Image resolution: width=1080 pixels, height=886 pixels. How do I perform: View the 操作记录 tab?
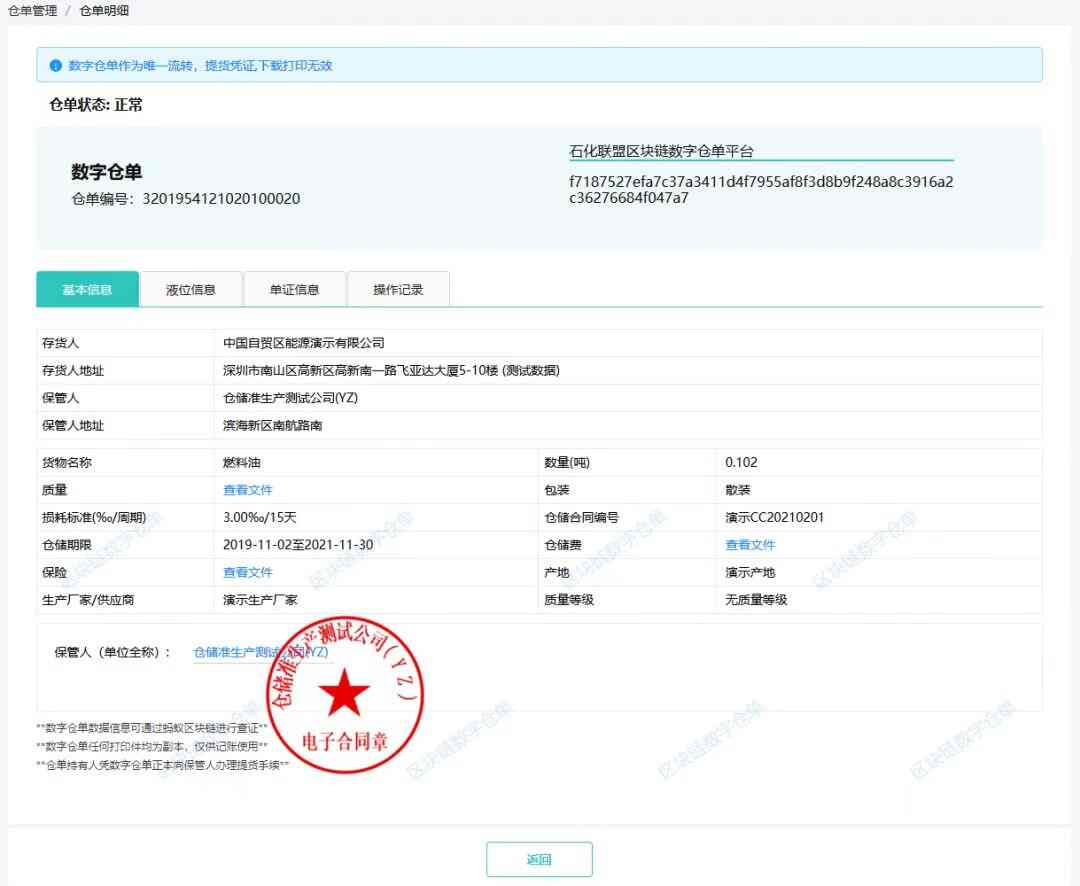tap(398, 290)
